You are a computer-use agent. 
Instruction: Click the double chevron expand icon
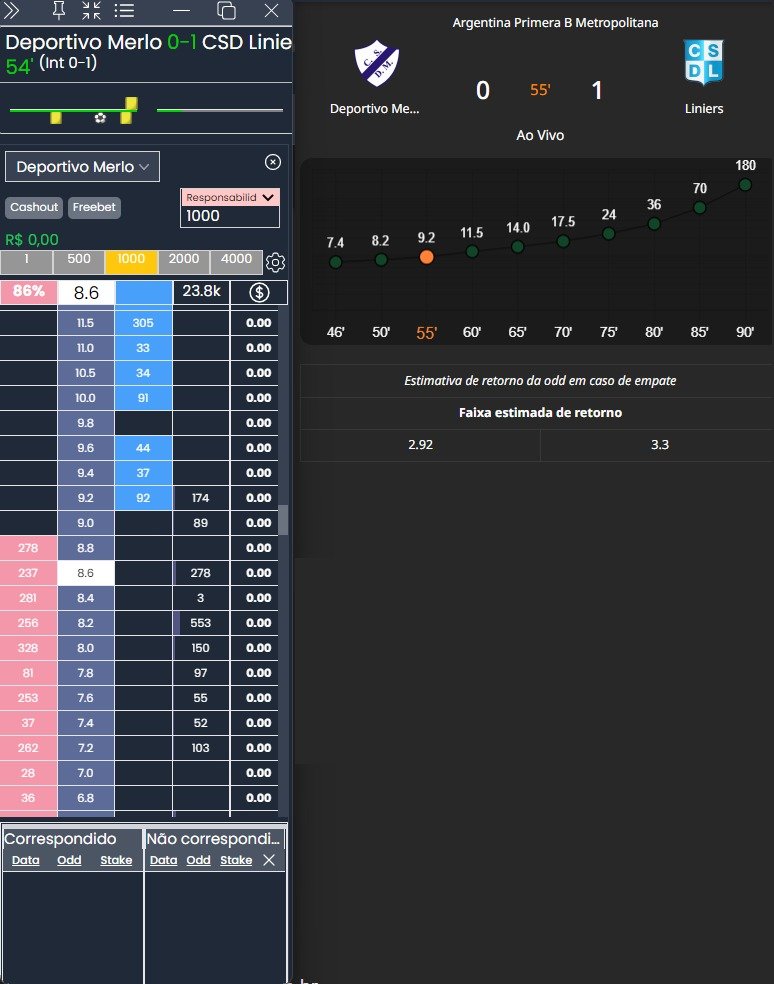click(12, 11)
